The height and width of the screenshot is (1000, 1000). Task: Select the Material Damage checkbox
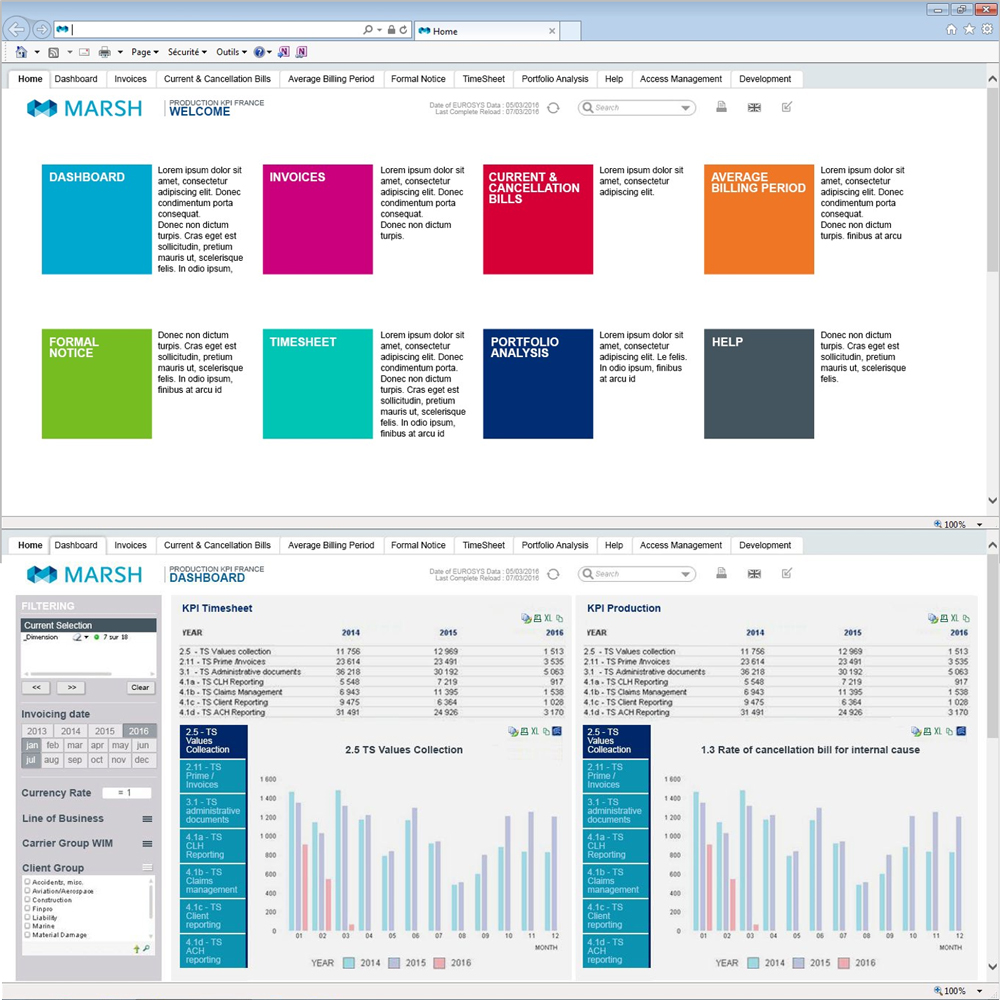click(27, 934)
